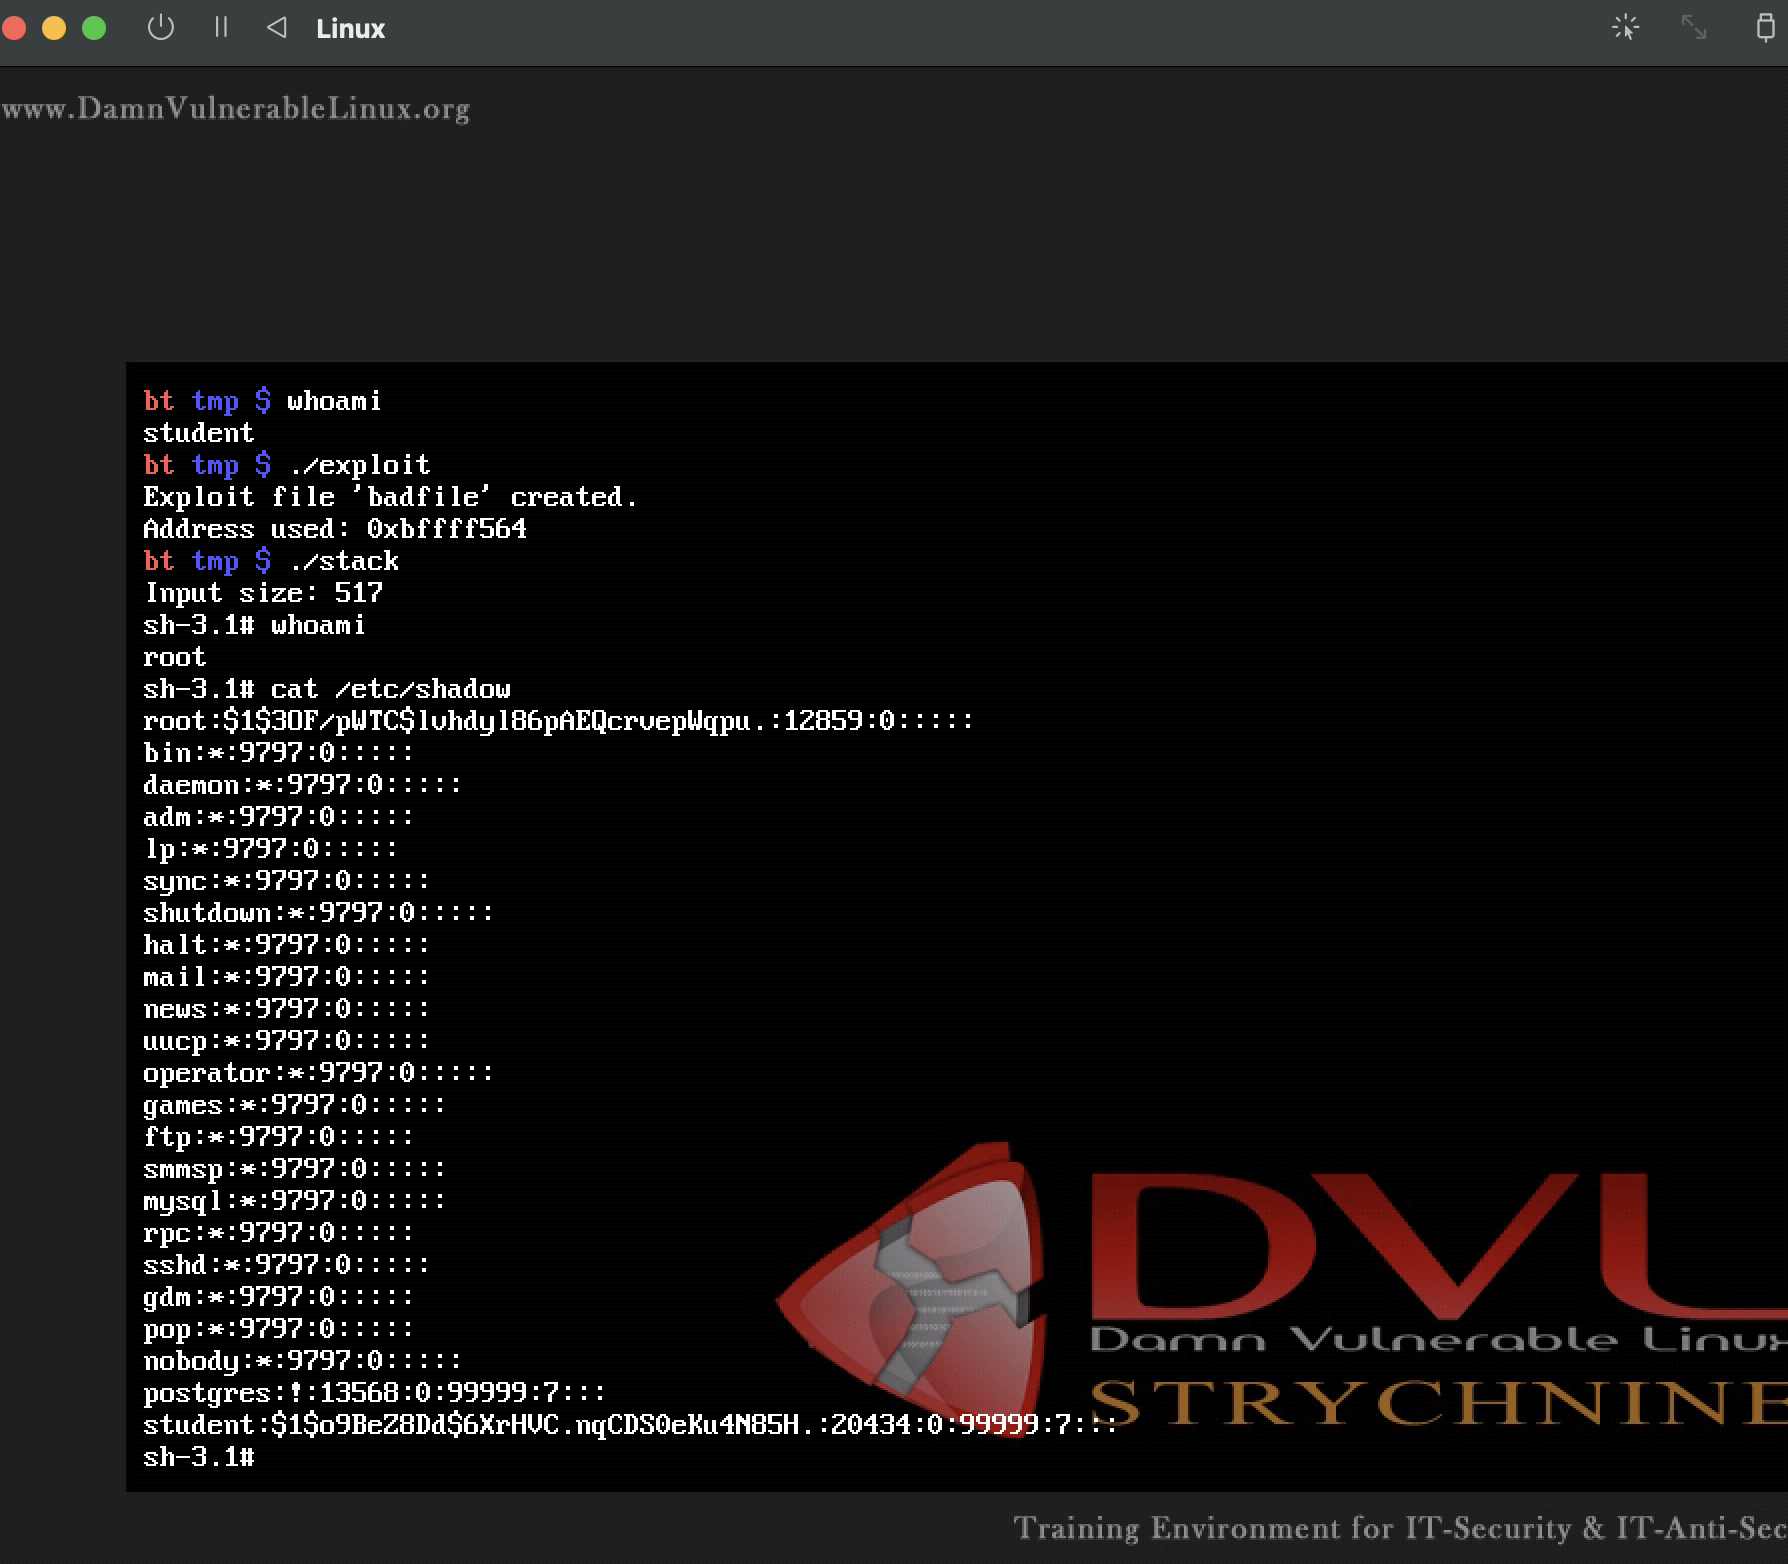
Task: Toggle mouse cursor capture icon
Action: [x=1626, y=28]
